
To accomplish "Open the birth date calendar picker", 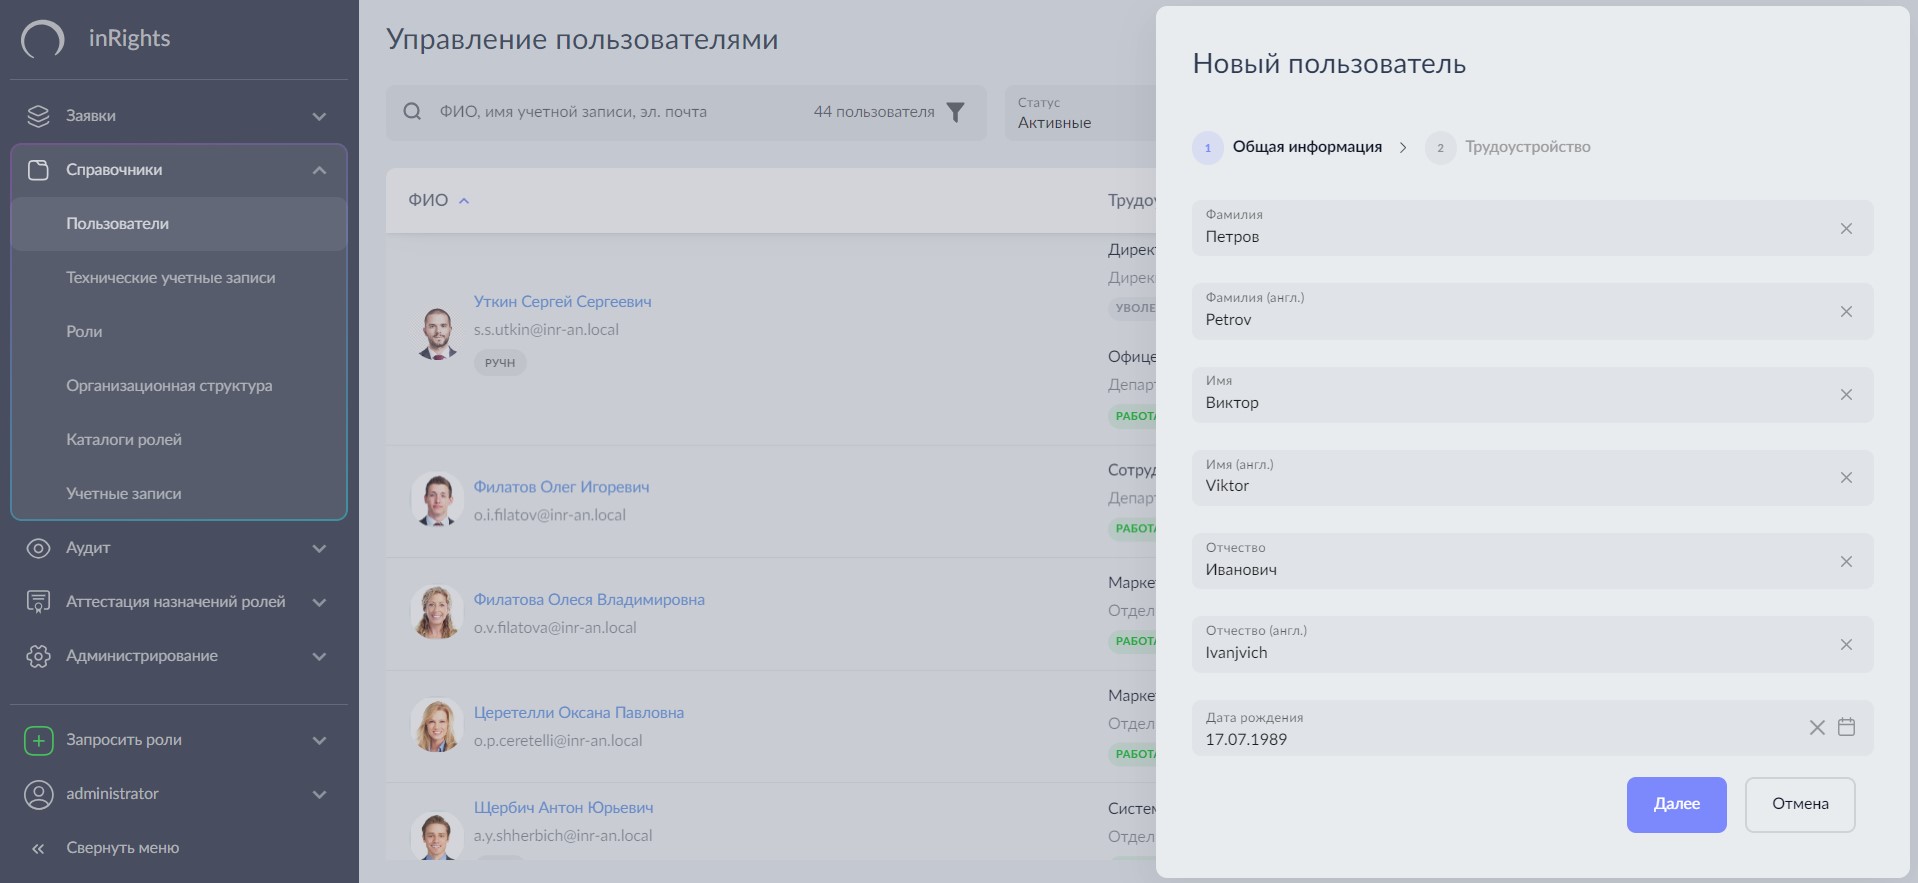I will (1846, 727).
